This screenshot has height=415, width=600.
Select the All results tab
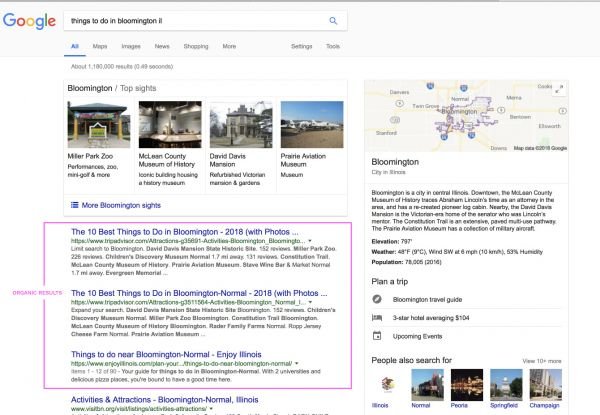coord(75,46)
